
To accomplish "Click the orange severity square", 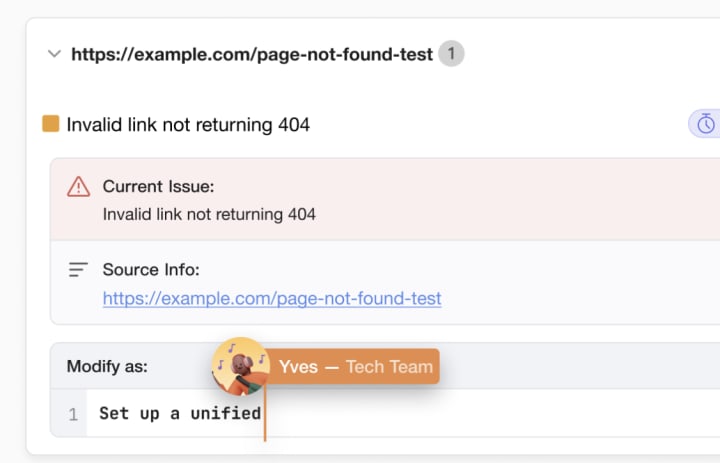I will click(x=51, y=124).
